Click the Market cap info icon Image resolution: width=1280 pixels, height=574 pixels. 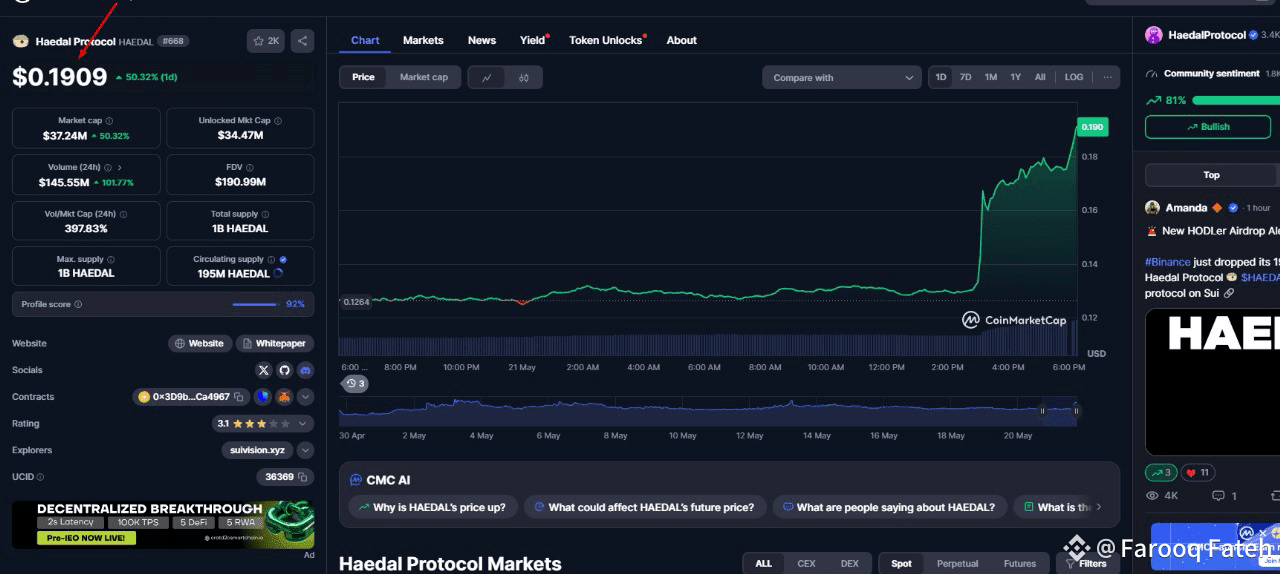[x=109, y=120]
